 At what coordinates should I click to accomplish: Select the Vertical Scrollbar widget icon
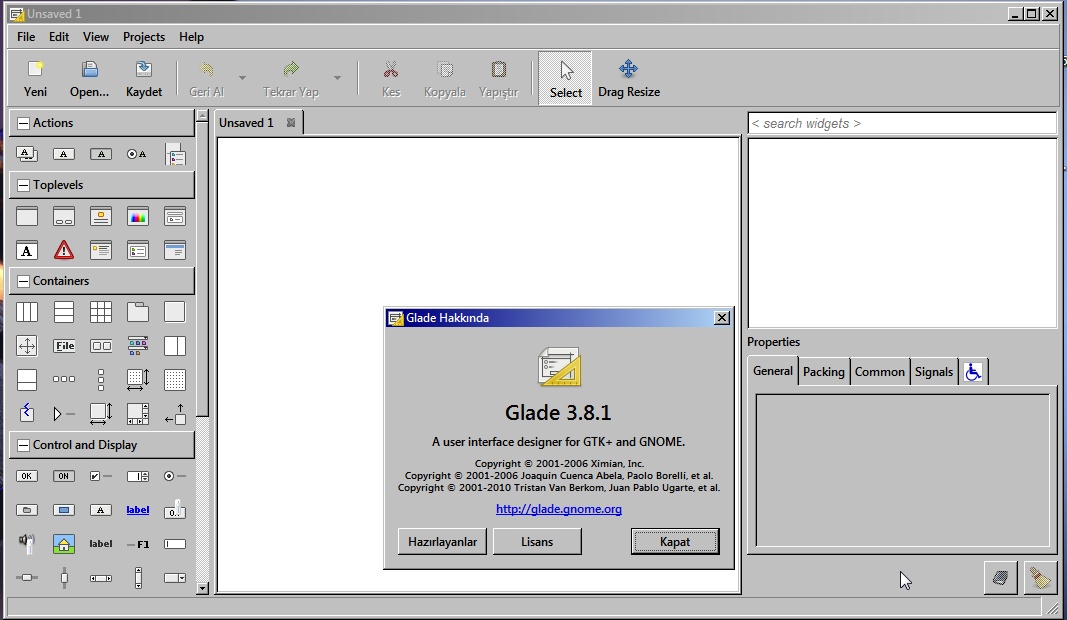[137, 578]
